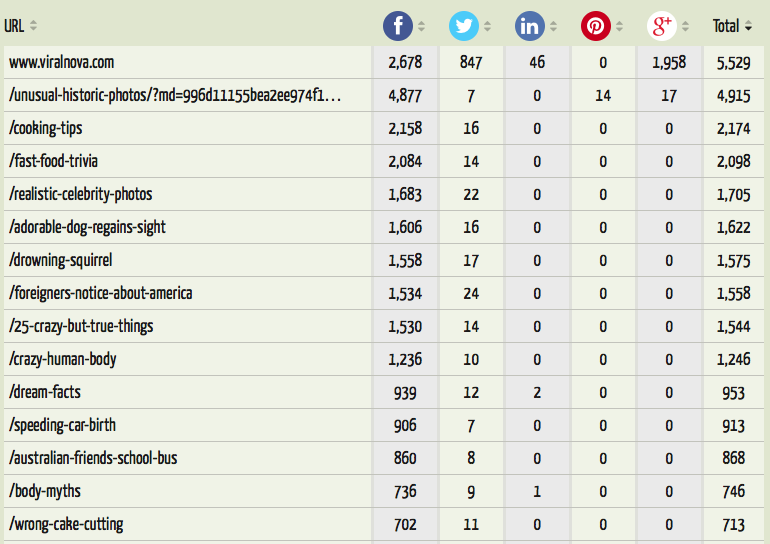Viewport: 770px width, 544px height.
Task: Sort Google Plus column with its arrows
Action: pyautogui.click(x=686, y=26)
